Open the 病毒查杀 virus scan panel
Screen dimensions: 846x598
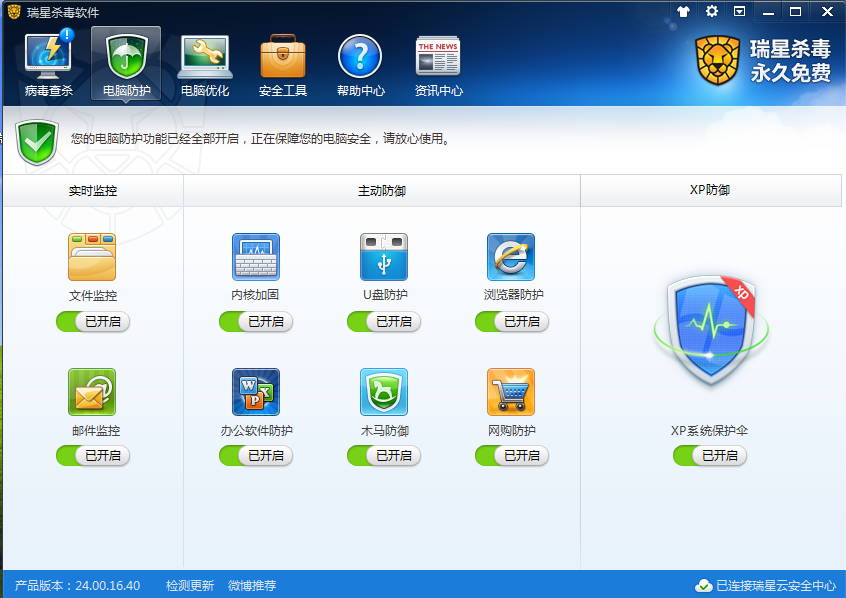[x=48, y=60]
